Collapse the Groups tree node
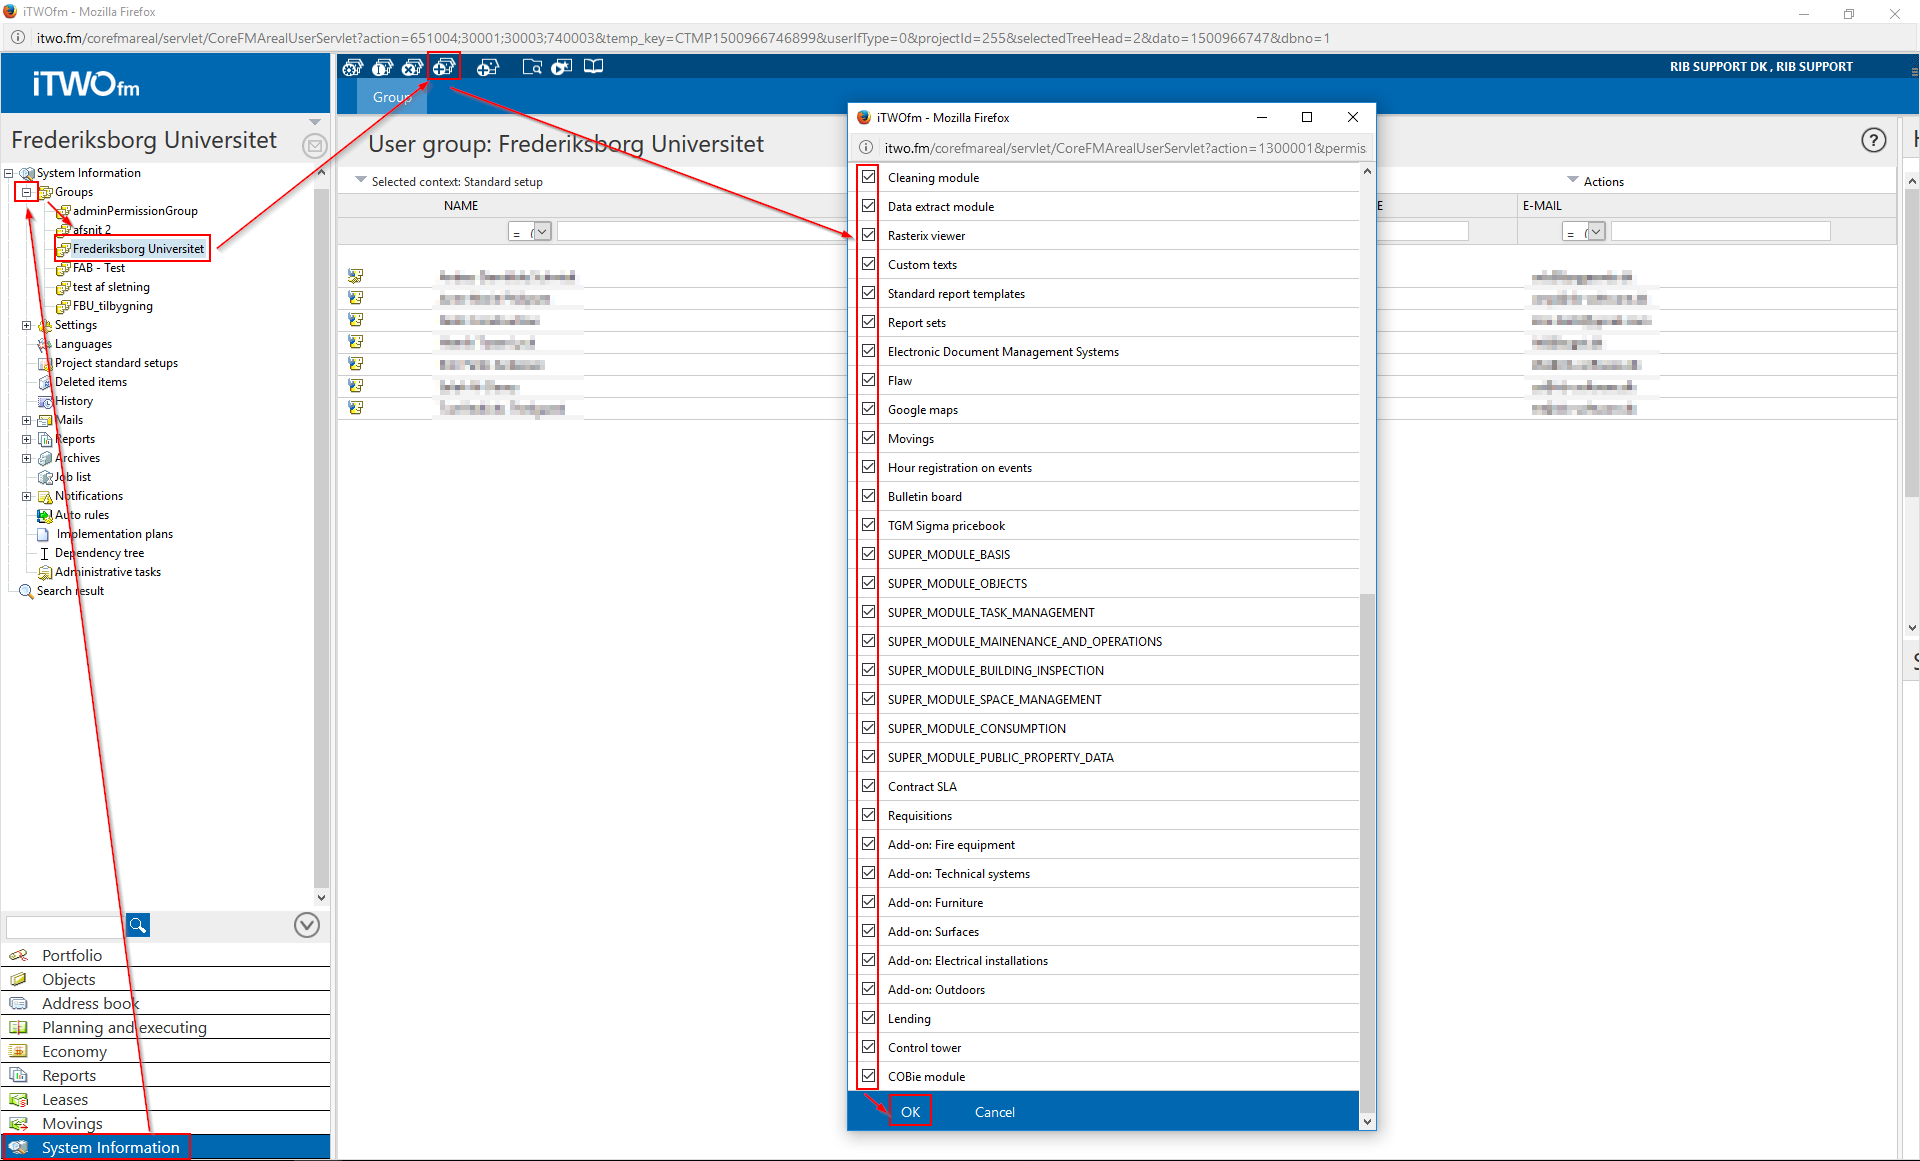The height and width of the screenshot is (1161, 1920). (x=27, y=192)
